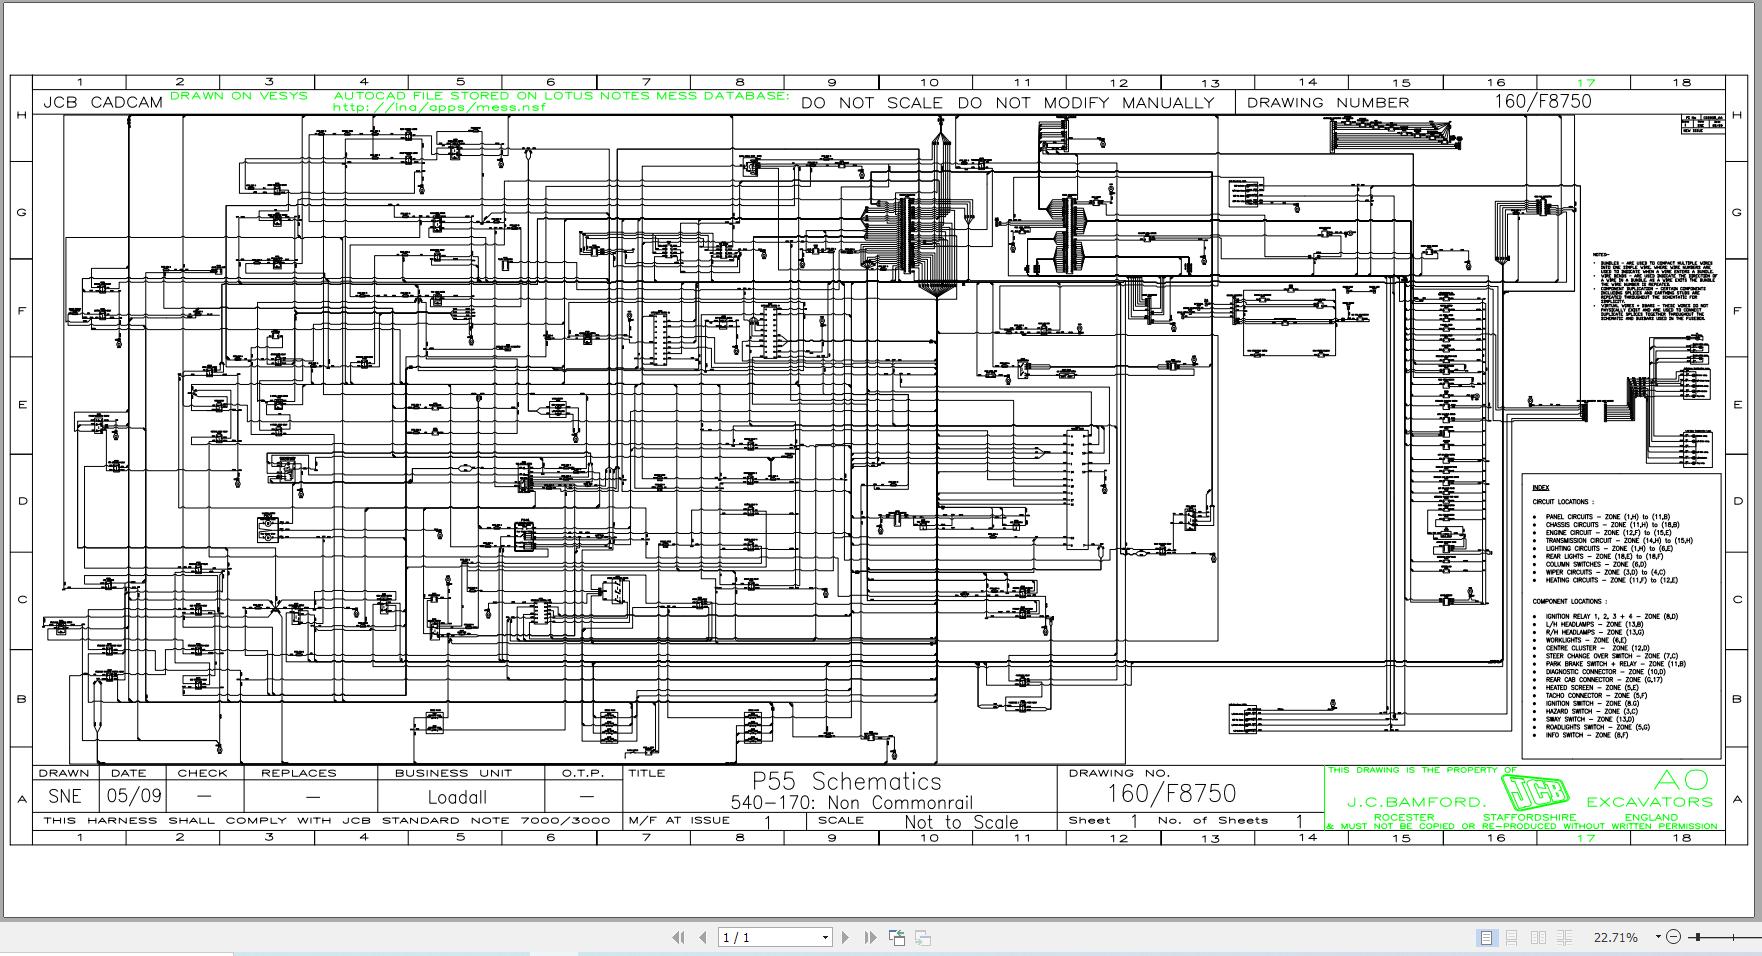This screenshot has height=956, width=1762.
Task: Click the 22.71% zoom percentage field
Action: [1615, 937]
